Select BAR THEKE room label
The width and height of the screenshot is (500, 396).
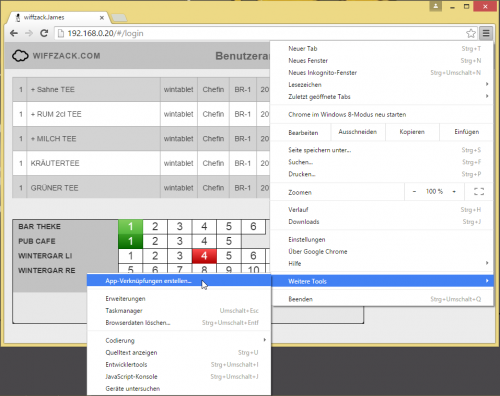pyautogui.click(x=39, y=227)
